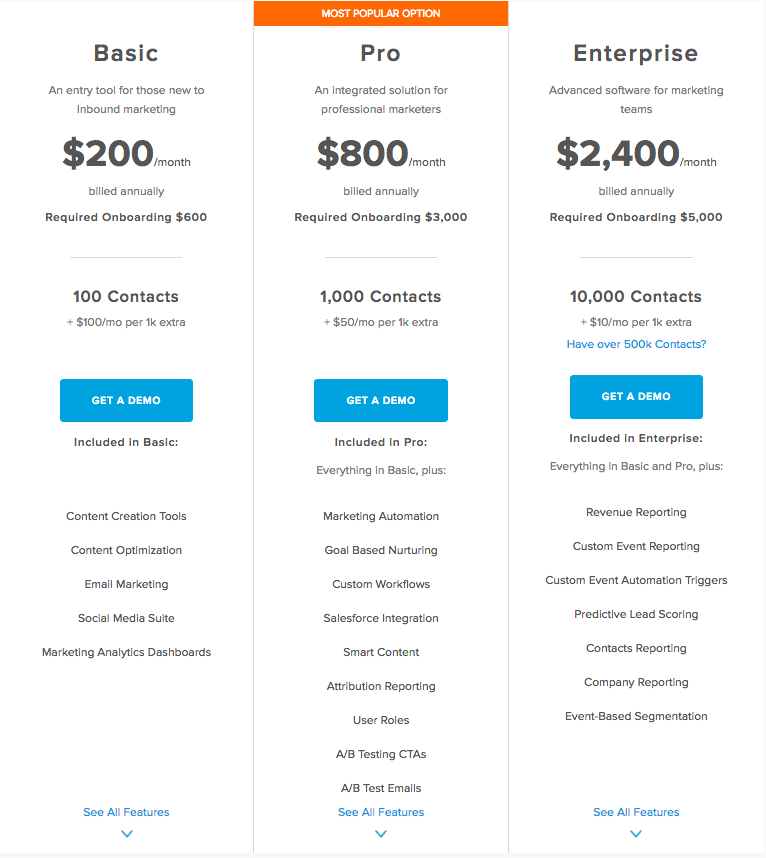Click "See All Features" under Basic
The width and height of the screenshot is (766, 858).
(126, 812)
